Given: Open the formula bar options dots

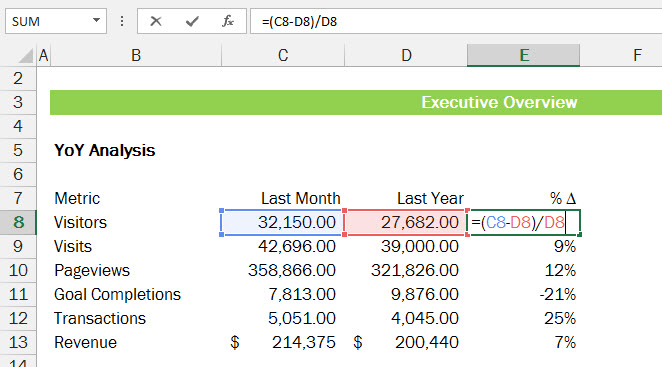Looking at the screenshot, I should (122, 21).
